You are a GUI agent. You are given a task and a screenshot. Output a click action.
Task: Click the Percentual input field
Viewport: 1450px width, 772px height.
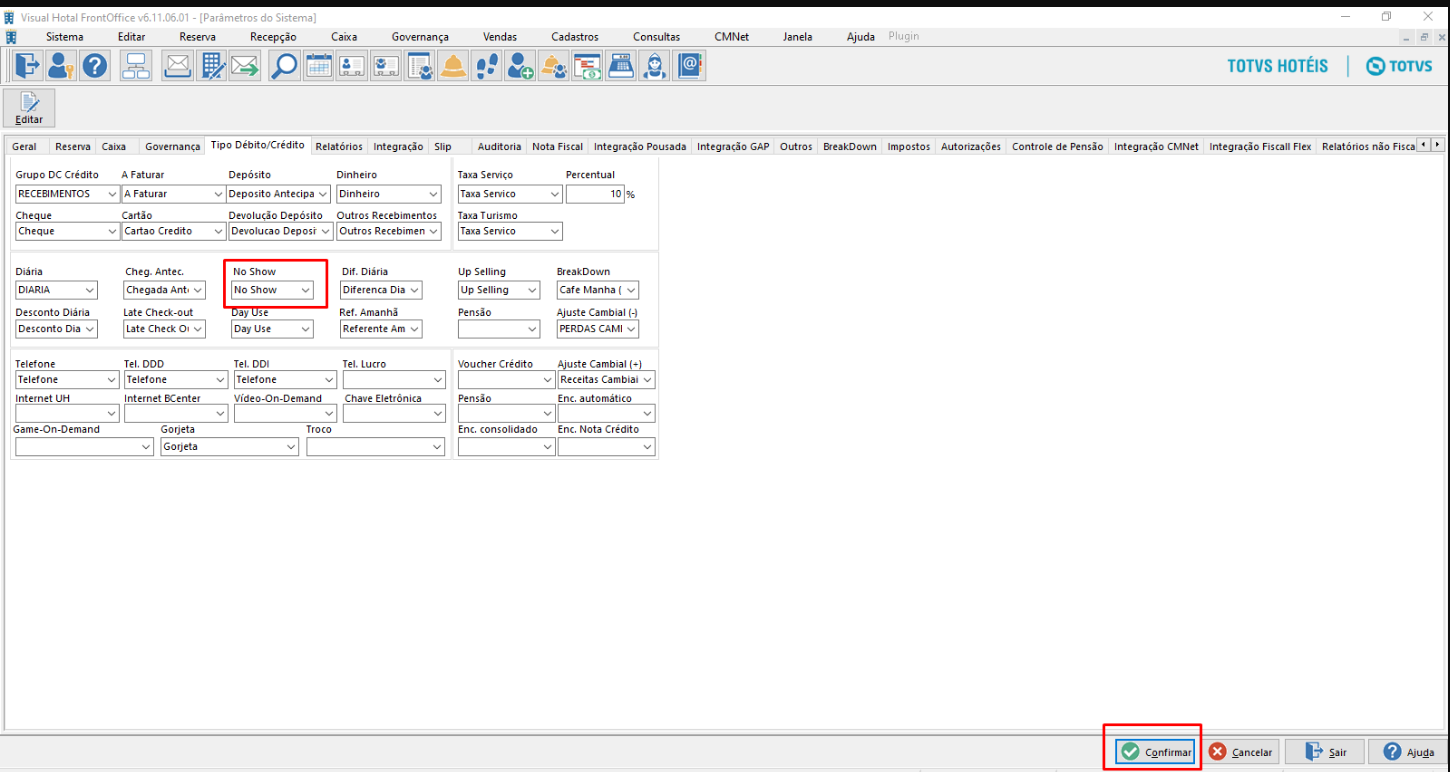(595, 194)
